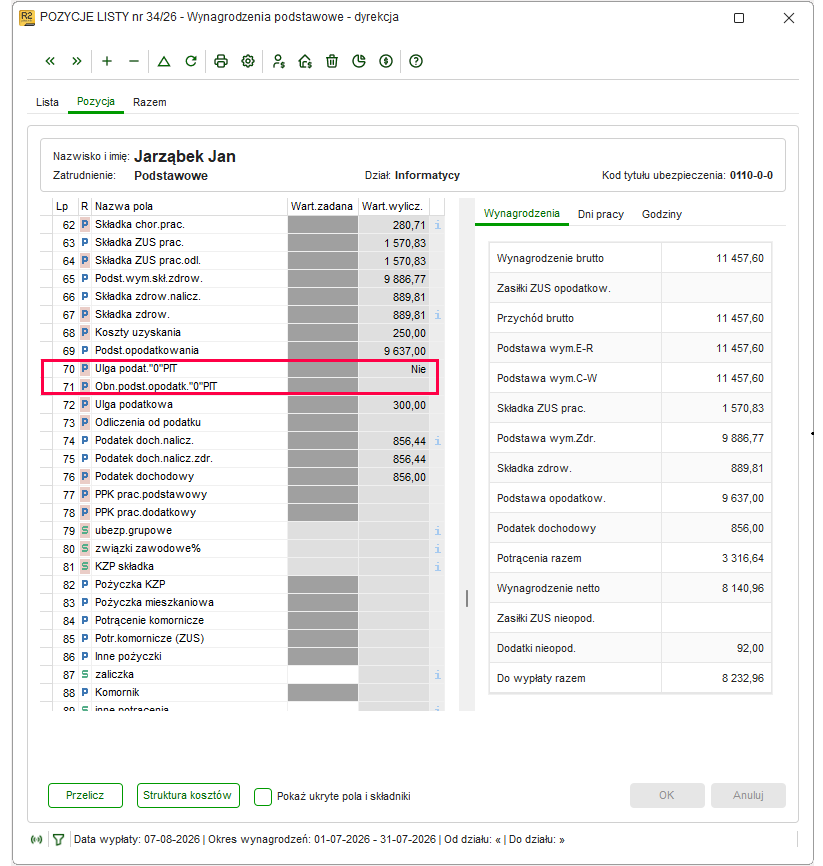
Task: Click the Wynagrodzenie netto value 8 140,96
Action: [742, 588]
